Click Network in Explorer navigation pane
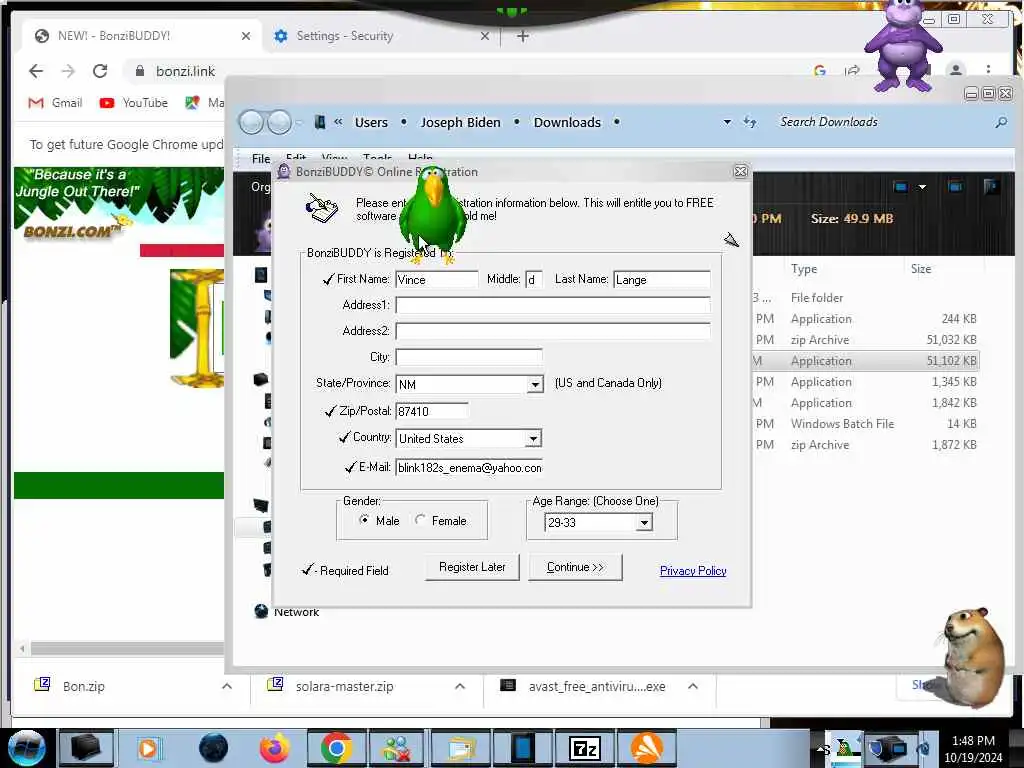This screenshot has width=1024, height=768. pos(296,612)
